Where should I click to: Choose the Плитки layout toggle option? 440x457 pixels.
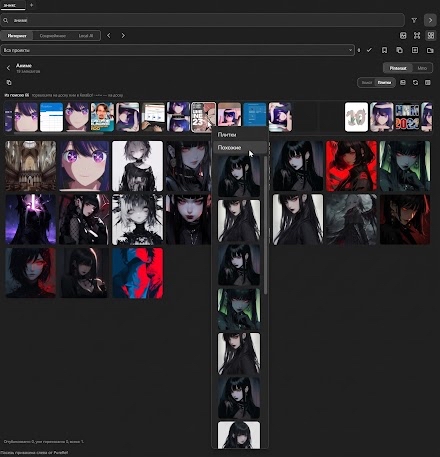pos(384,82)
